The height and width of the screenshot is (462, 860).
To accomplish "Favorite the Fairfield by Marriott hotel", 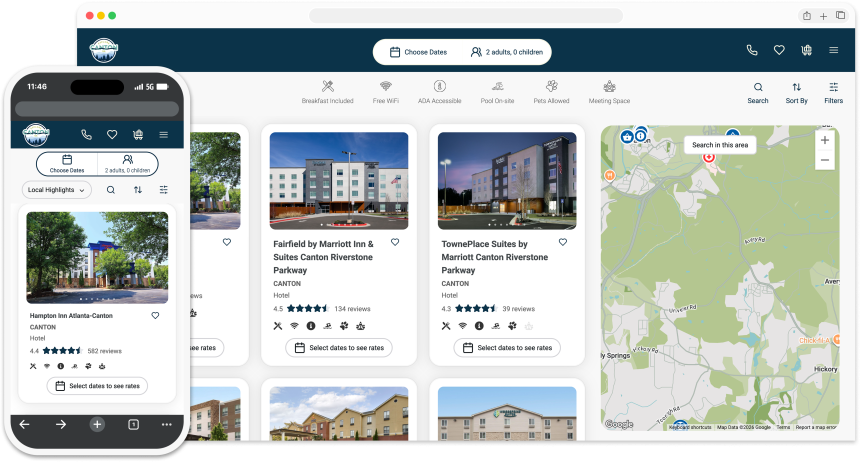I will (x=395, y=242).
